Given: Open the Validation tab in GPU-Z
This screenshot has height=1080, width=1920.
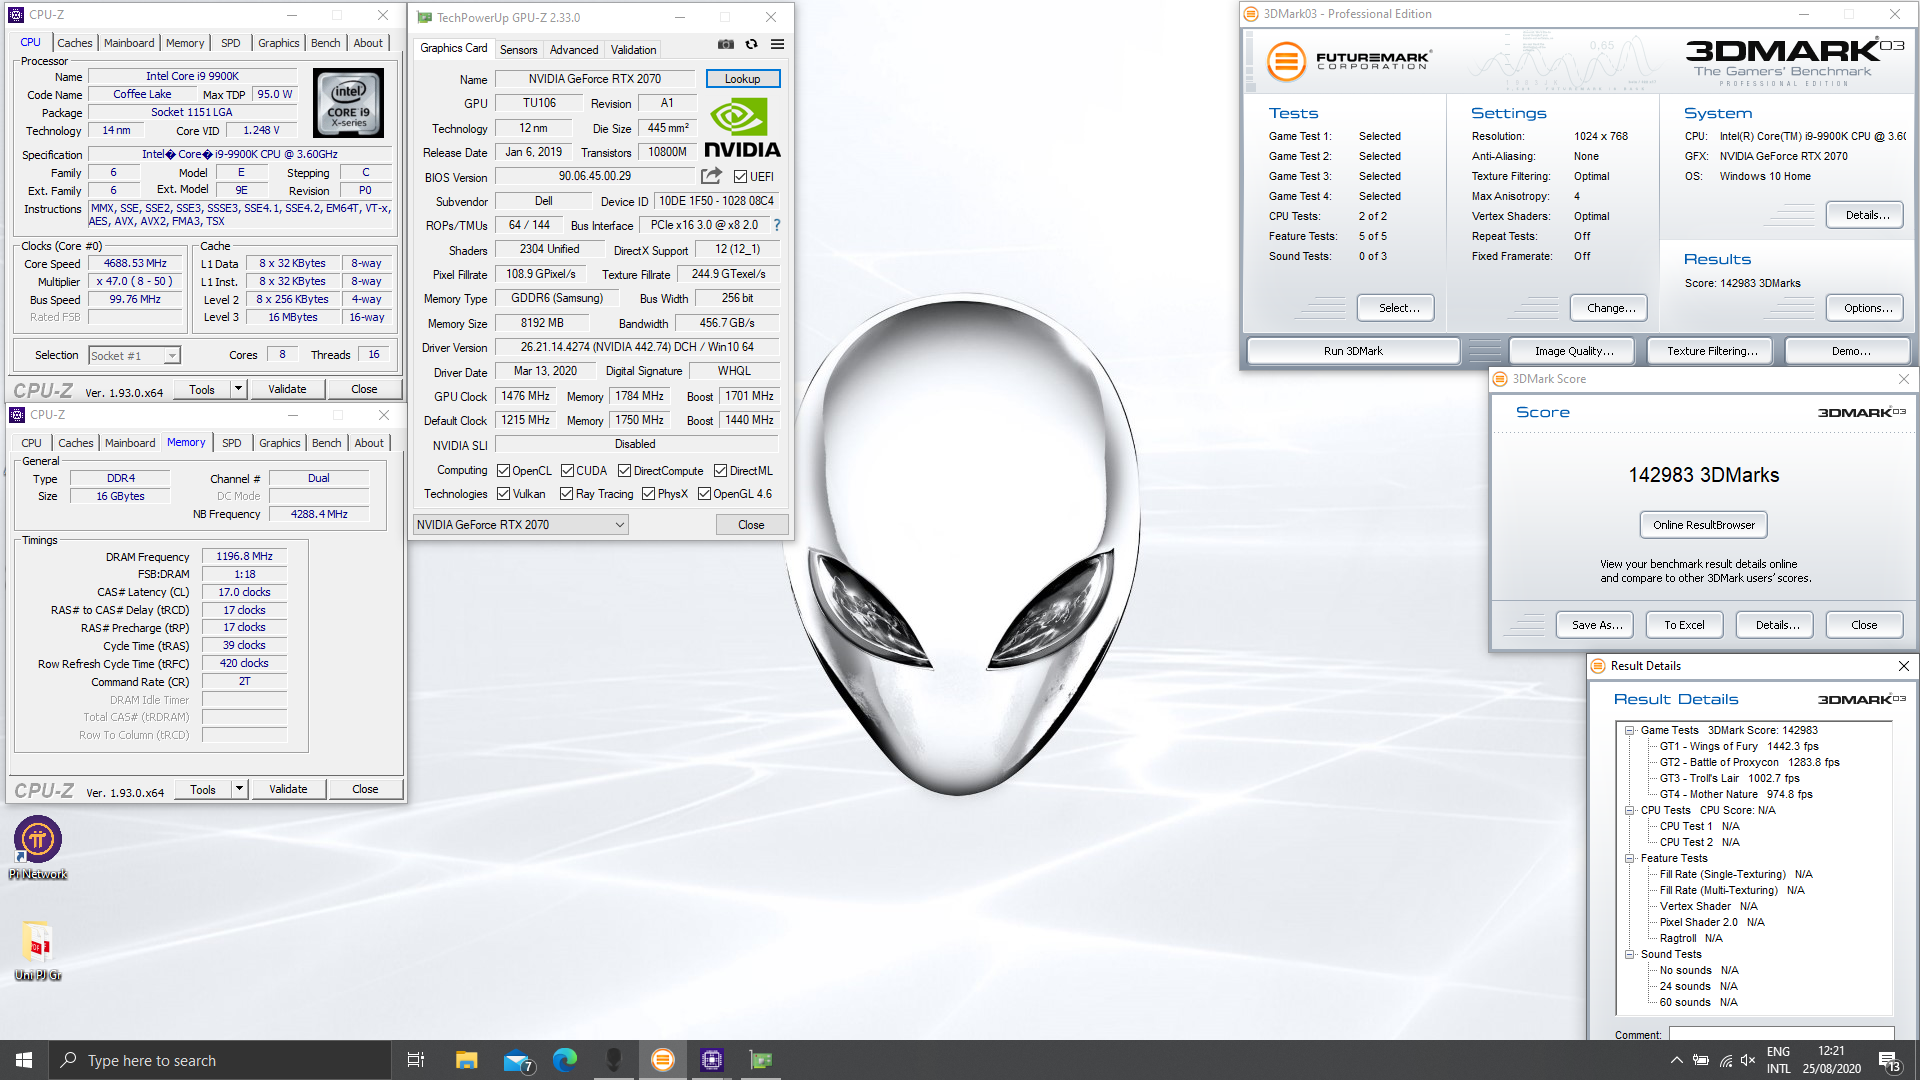Looking at the screenshot, I should 633,50.
